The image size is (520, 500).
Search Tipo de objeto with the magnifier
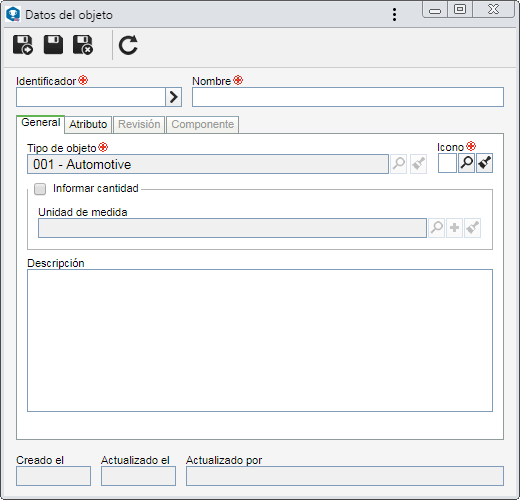(x=399, y=164)
